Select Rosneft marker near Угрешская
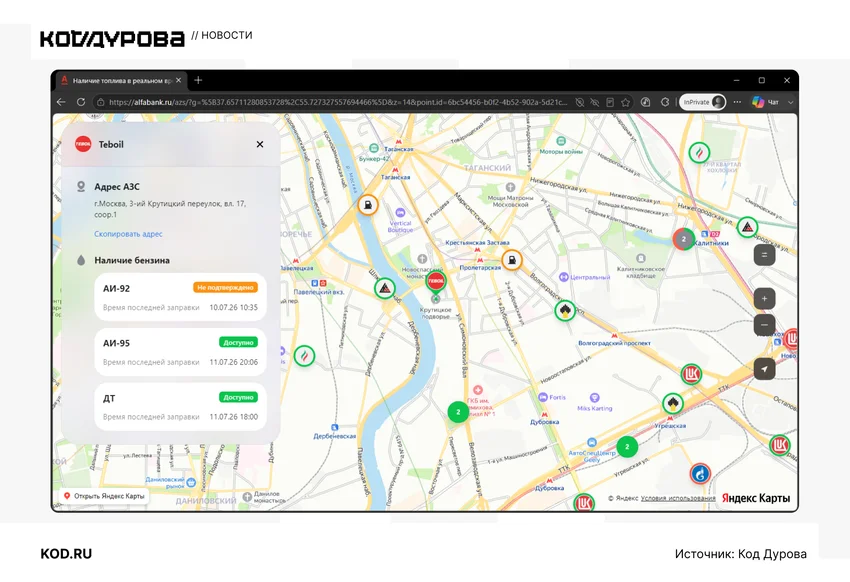The image size is (850, 582). (x=673, y=403)
